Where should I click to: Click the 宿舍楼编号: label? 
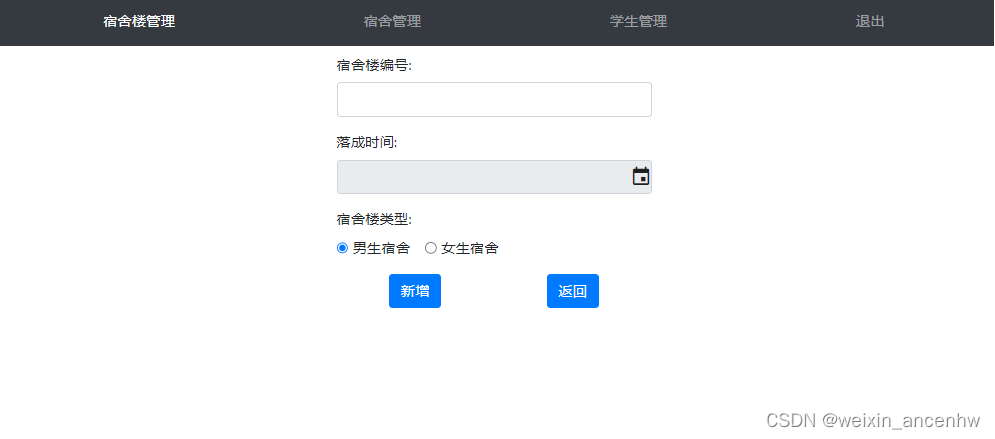tap(374, 65)
